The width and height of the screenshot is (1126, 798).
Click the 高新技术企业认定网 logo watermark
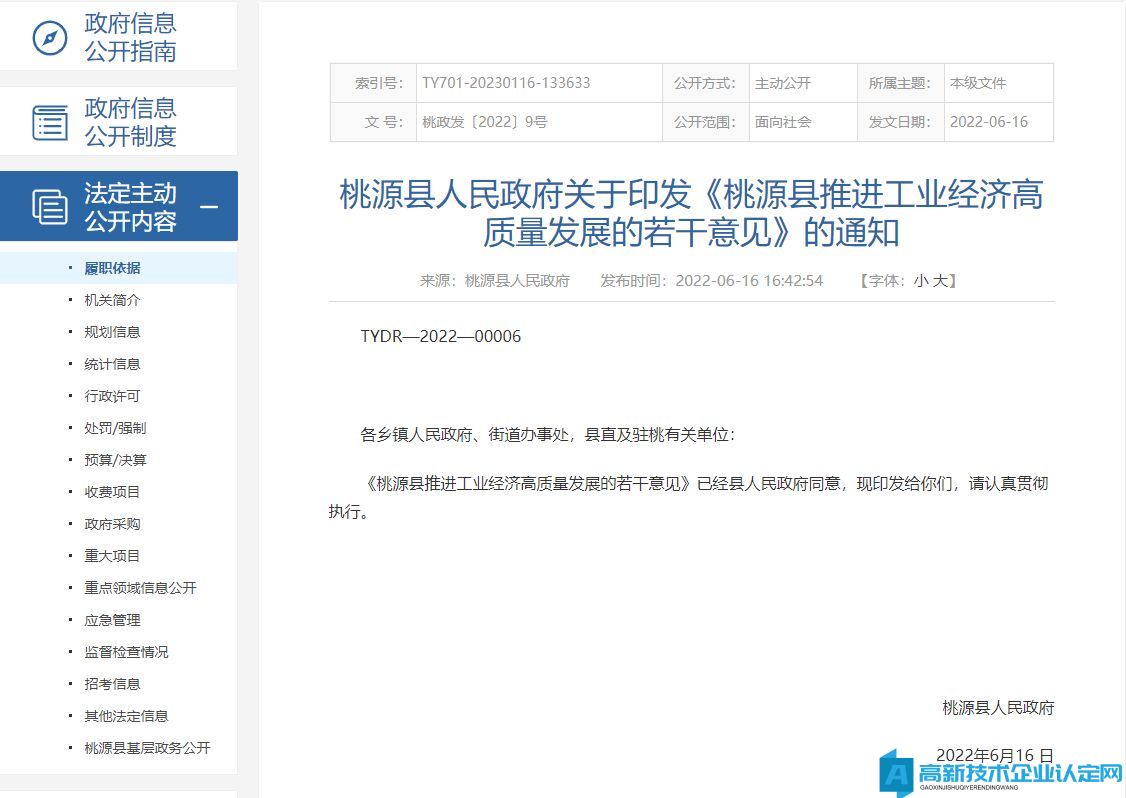pos(1001,773)
